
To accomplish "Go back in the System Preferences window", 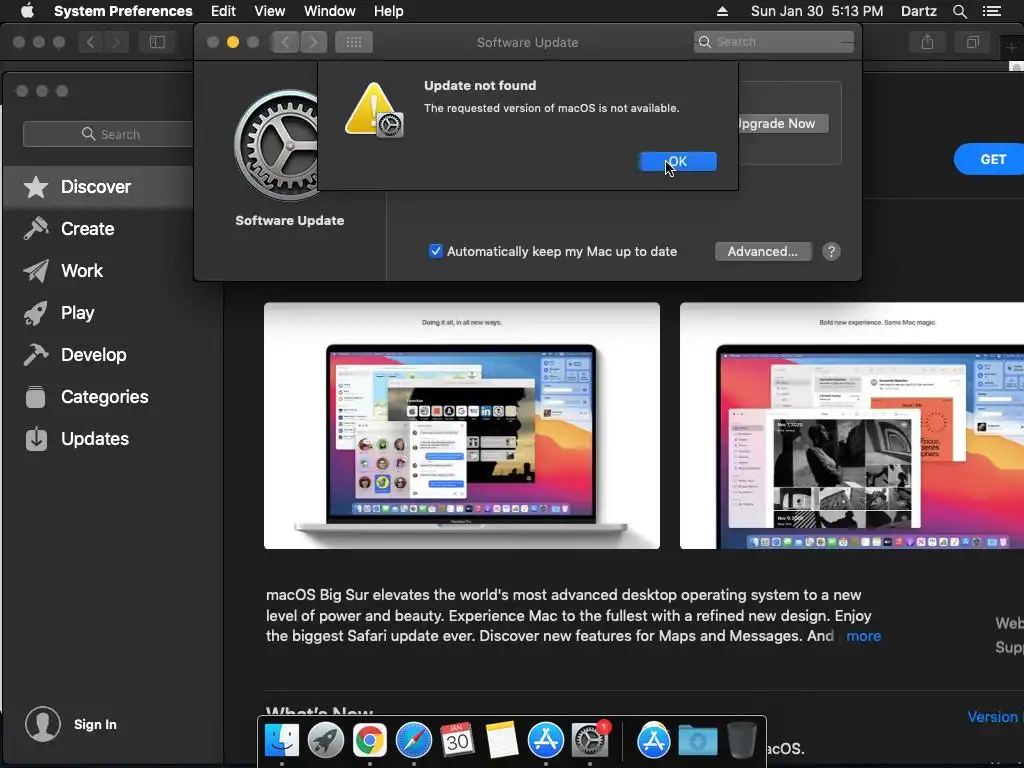I will (285, 42).
